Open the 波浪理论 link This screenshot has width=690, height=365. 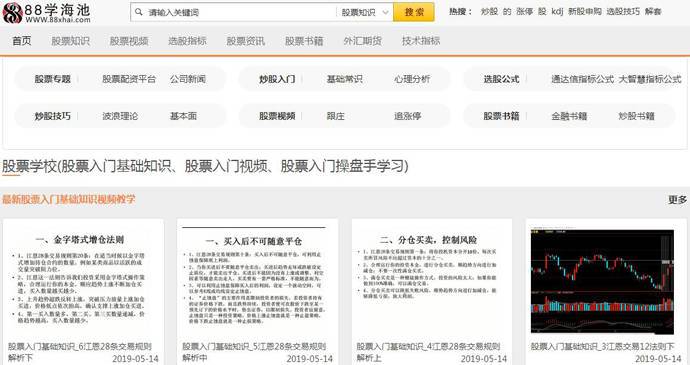point(120,116)
